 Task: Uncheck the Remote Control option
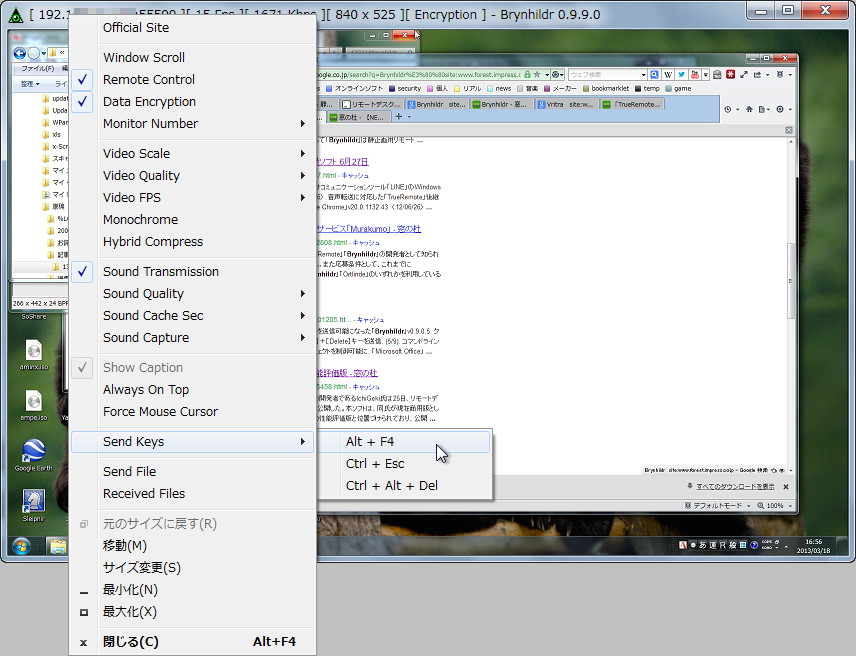tap(192, 79)
